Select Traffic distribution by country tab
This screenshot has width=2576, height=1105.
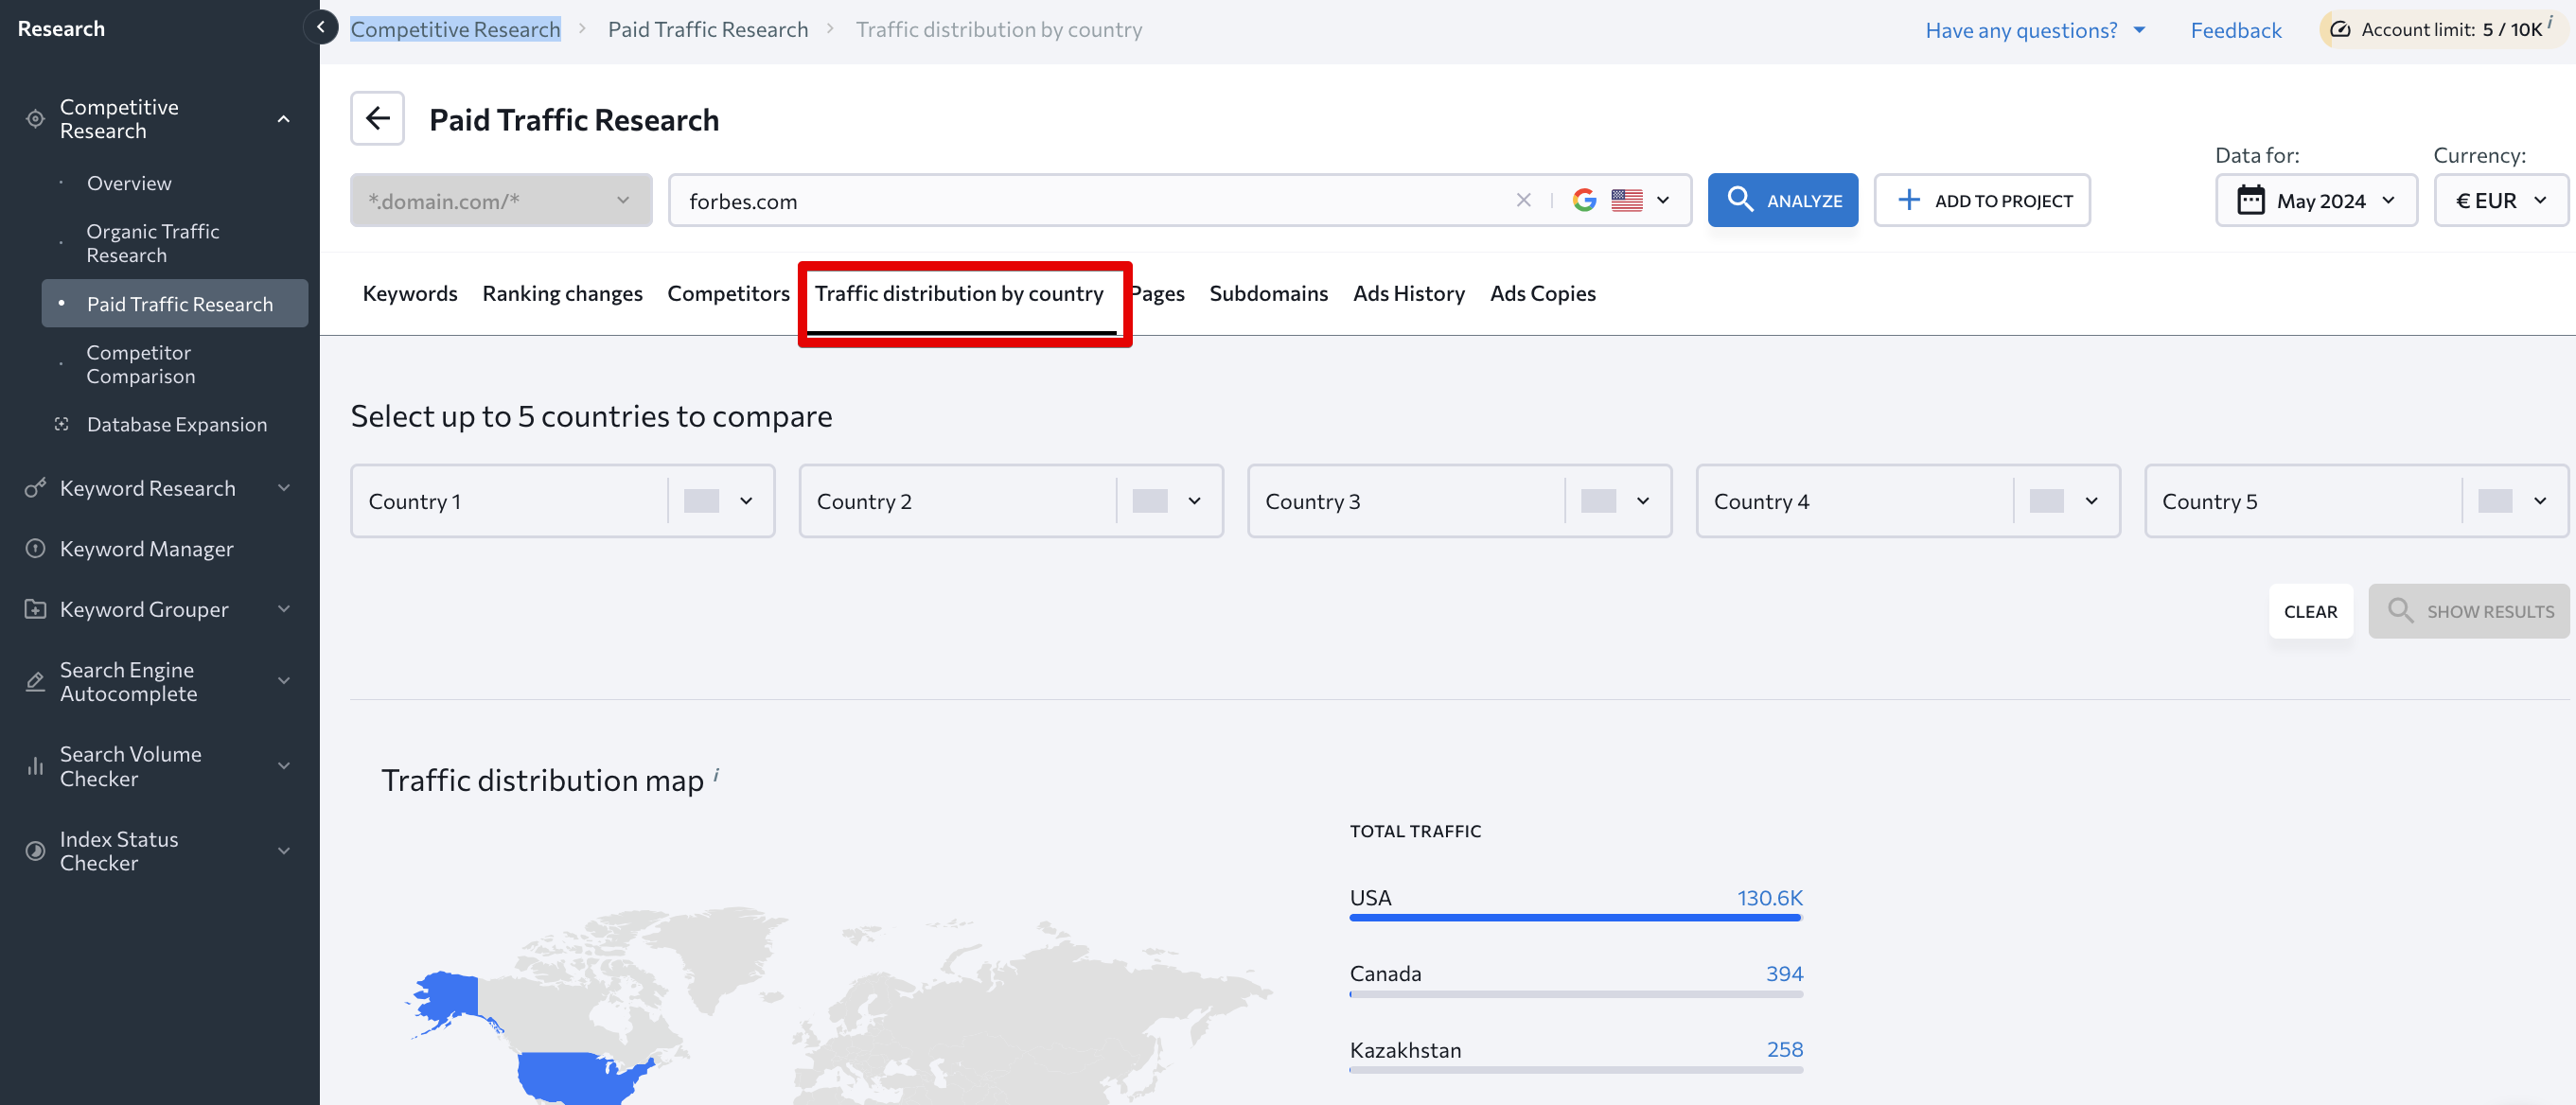point(959,293)
